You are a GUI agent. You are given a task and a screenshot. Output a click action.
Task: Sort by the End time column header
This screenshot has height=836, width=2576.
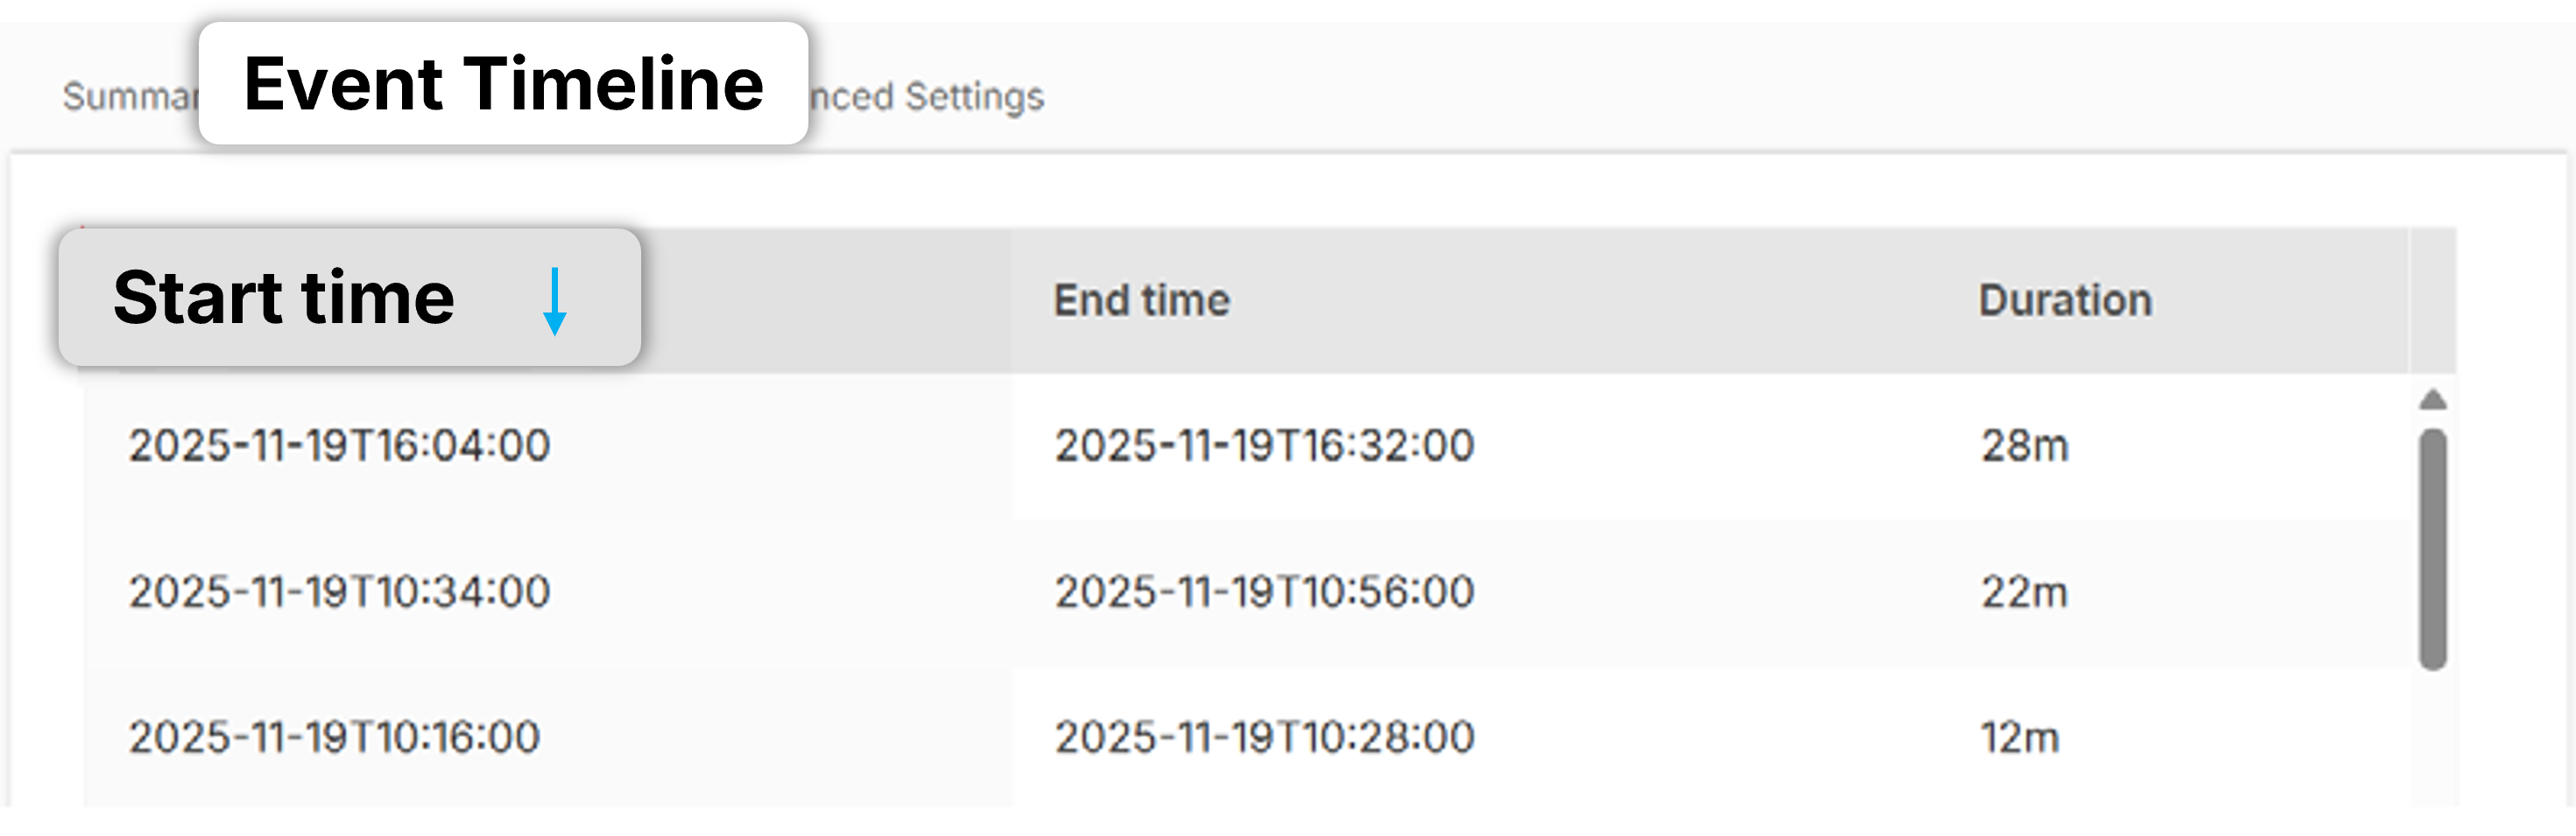pos(1141,300)
